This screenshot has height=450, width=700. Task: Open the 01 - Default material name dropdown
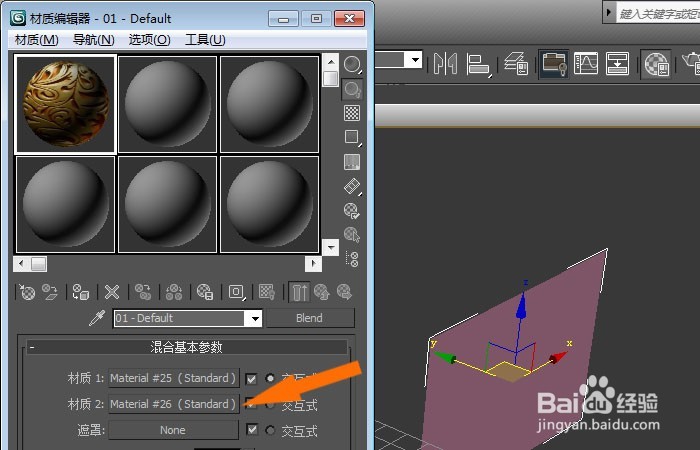(255, 318)
